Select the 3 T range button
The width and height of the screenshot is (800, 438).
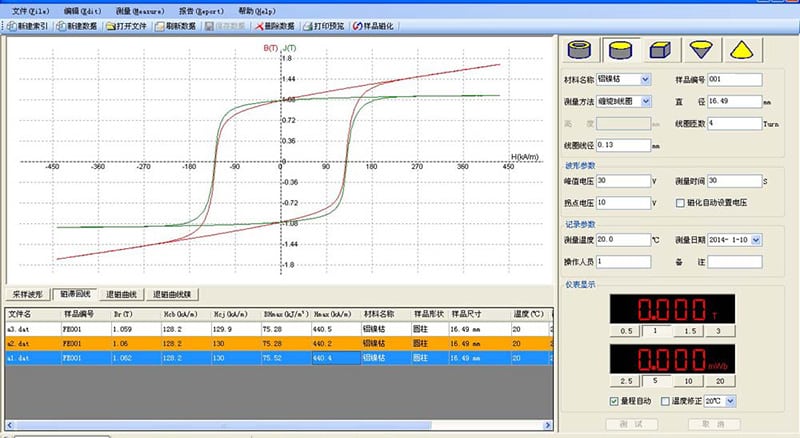point(719,331)
